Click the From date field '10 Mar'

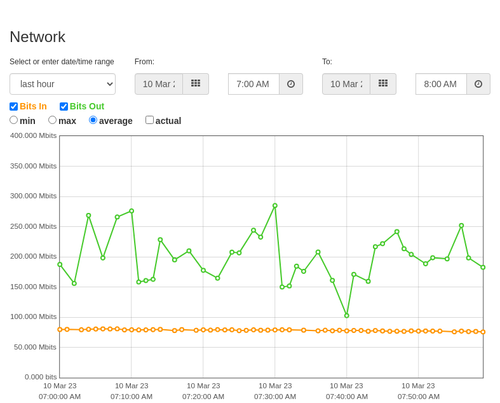(159, 84)
